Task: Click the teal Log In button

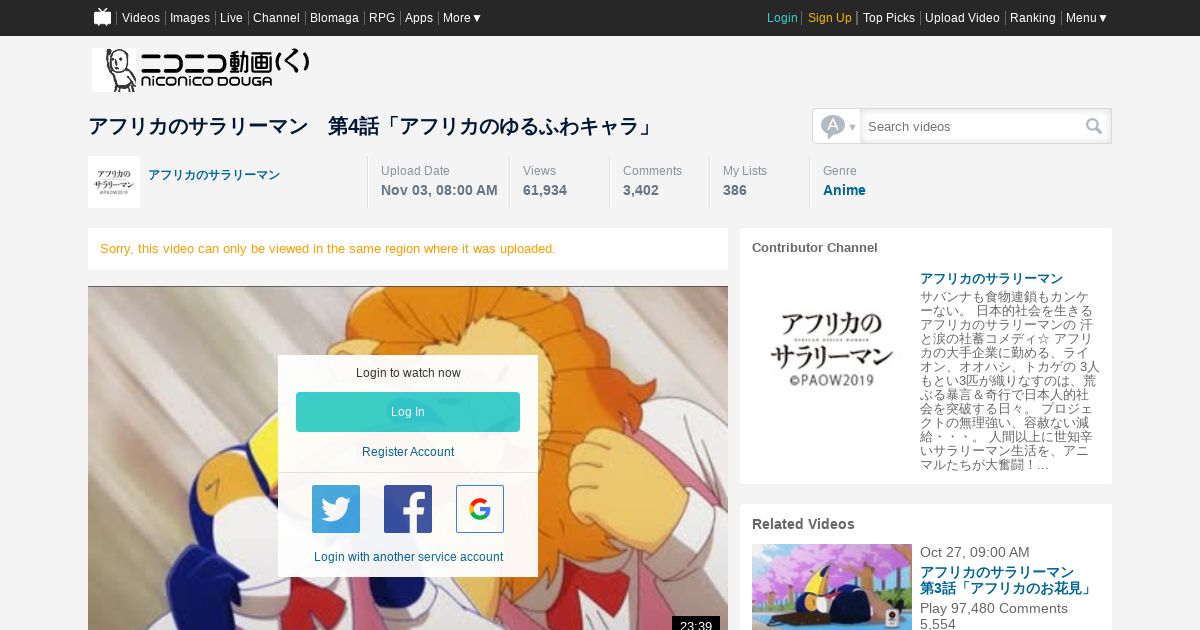Action: (x=408, y=412)
